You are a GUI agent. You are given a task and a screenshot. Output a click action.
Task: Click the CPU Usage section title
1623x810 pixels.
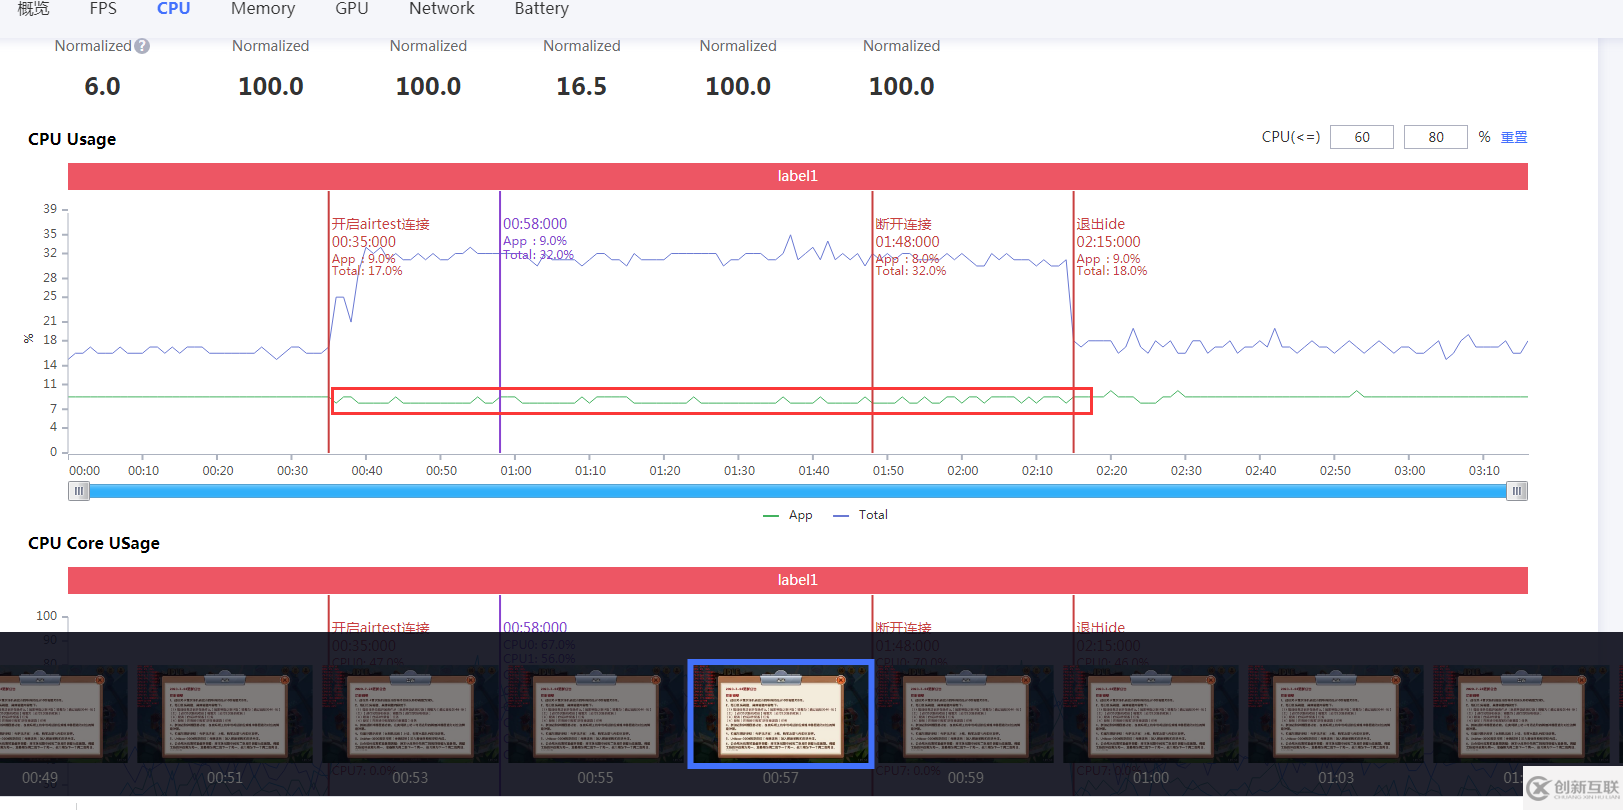coord(72,139)
